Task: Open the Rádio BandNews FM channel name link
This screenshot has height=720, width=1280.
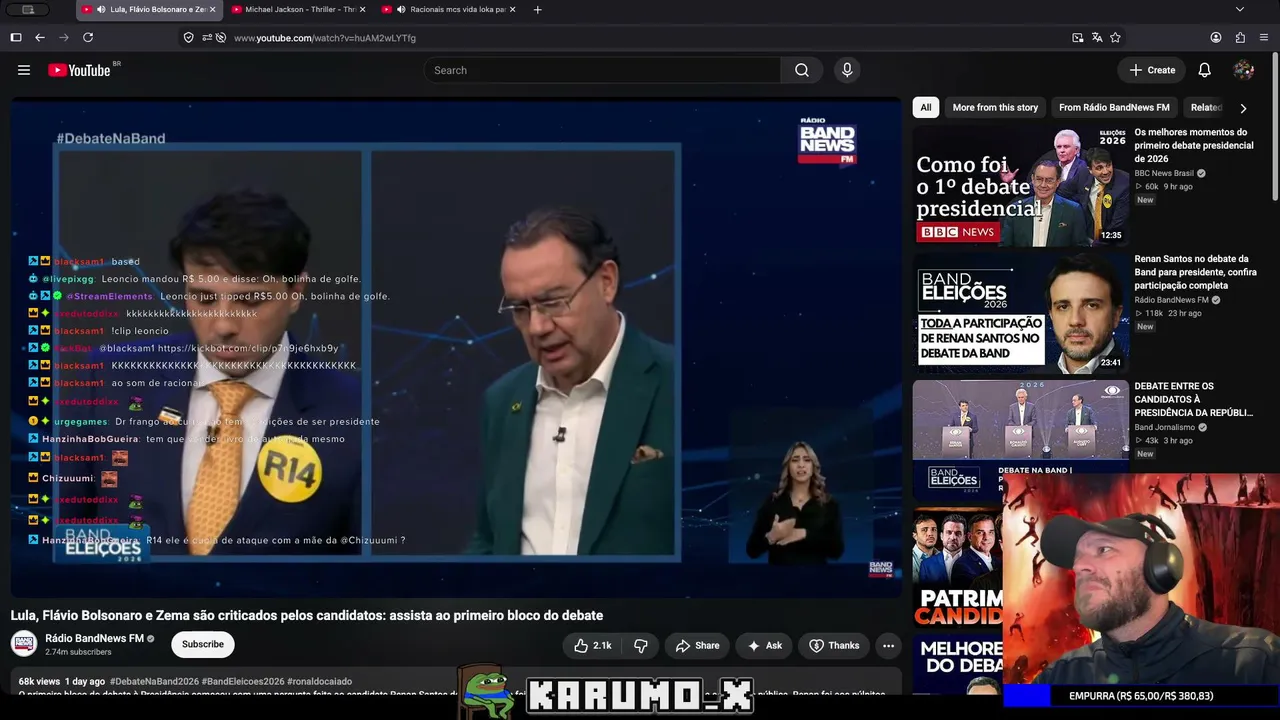Action: coord(94,638)
